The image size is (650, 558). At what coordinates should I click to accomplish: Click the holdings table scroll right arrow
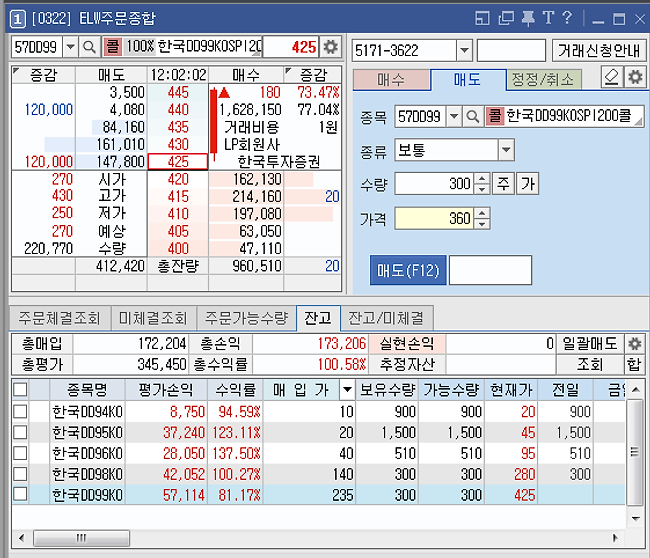coord(616,538)
